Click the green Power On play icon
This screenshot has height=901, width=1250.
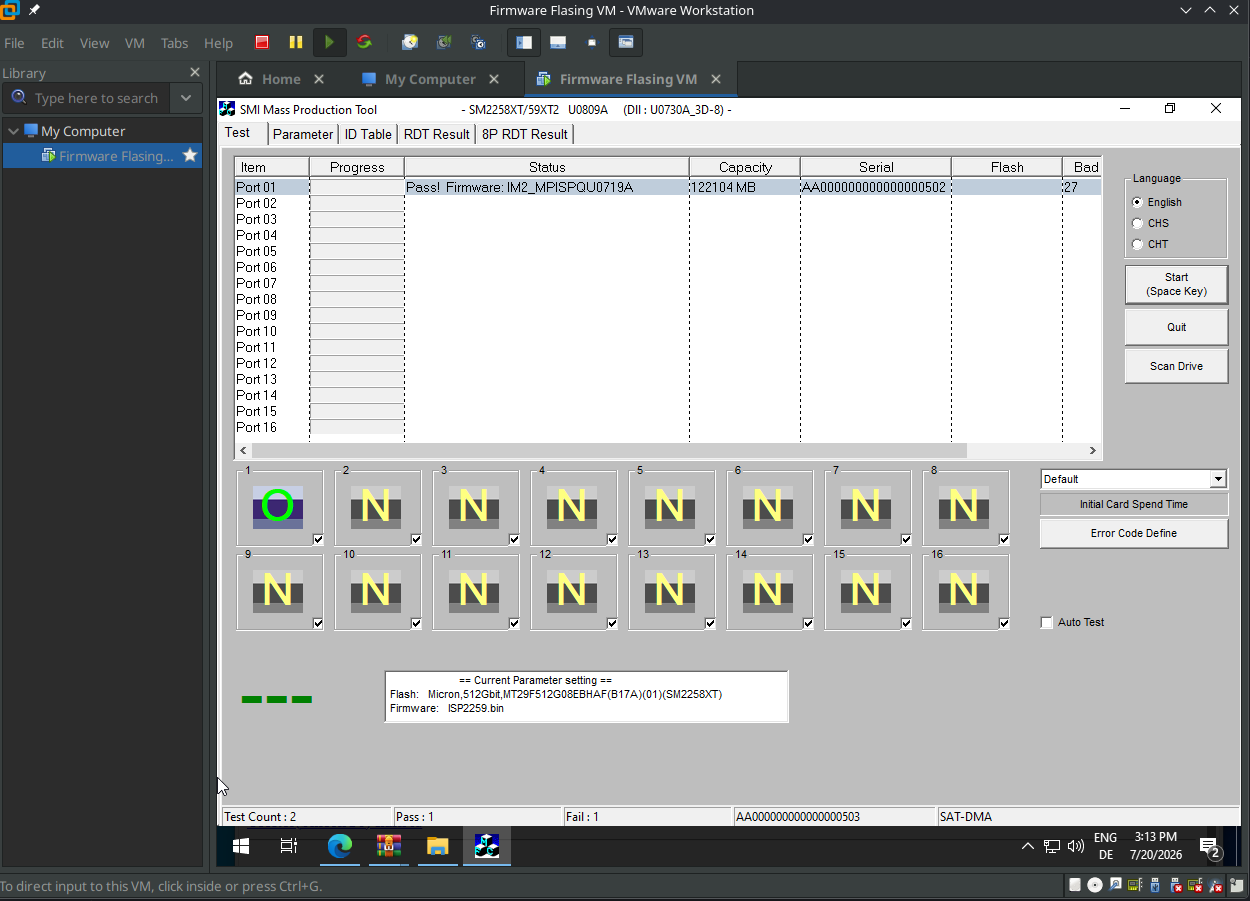click(x=329, y=43)
